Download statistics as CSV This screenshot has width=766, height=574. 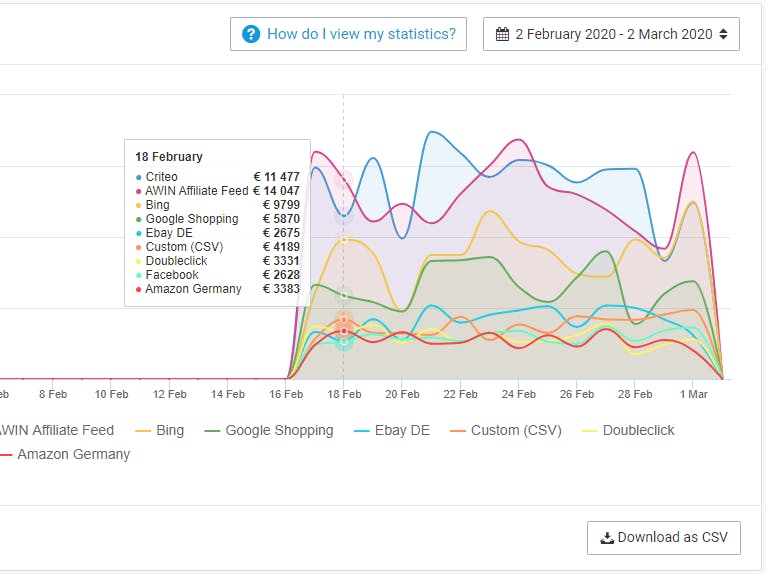click(664, 537)
